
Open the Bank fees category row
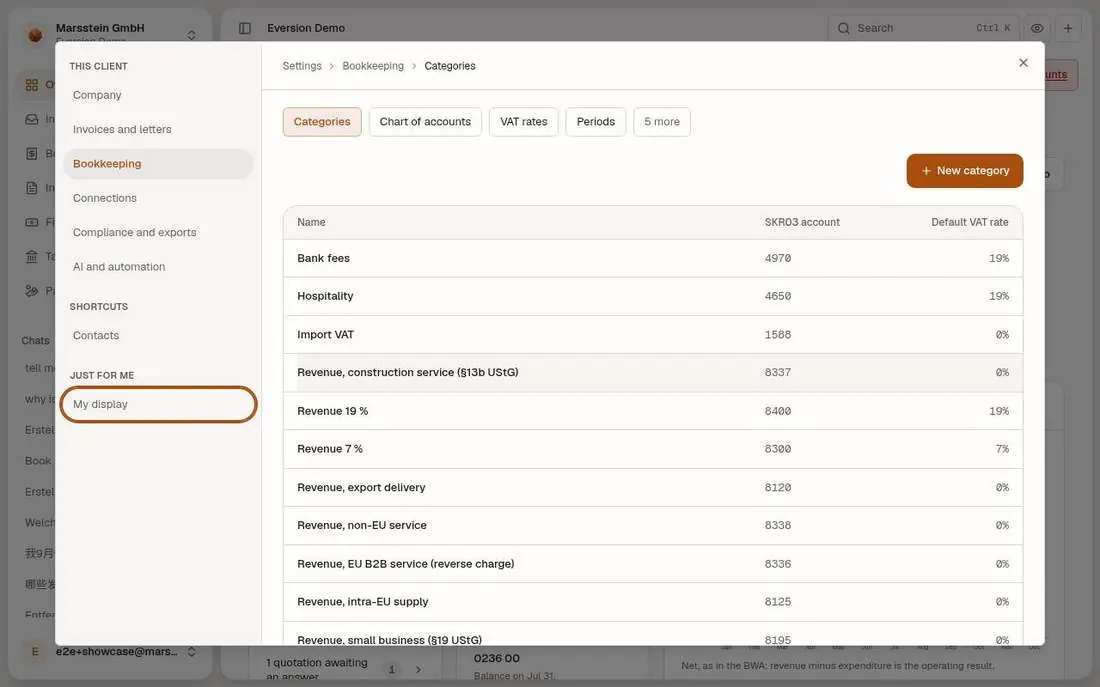coord(652,258)
